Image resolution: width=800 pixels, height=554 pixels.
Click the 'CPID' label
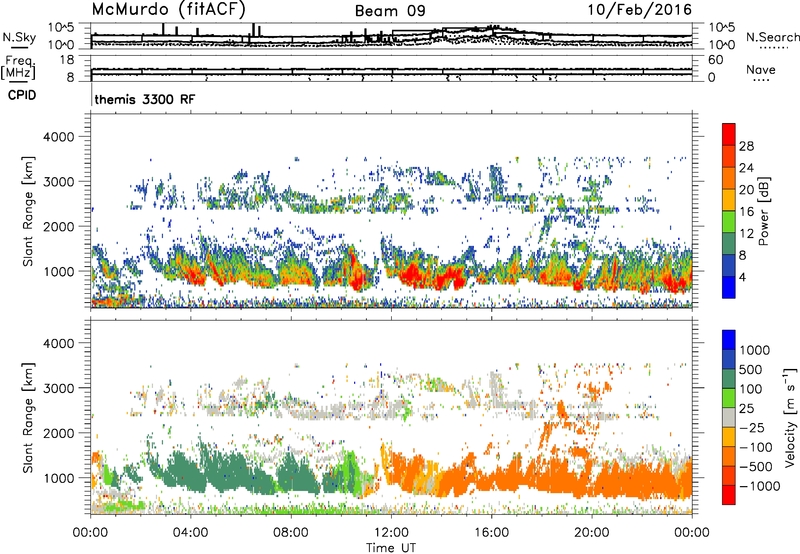pyautogui.click(x=22, y=95)
